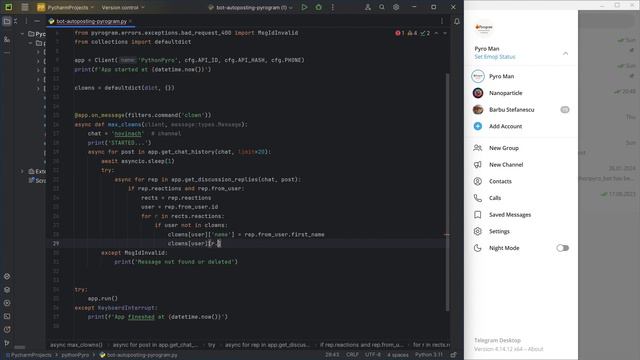This screenshot has height=360, width=640.
Task: Click Telegram Settings gear icon
Action: pyautogui.click(x=478, y=231)
